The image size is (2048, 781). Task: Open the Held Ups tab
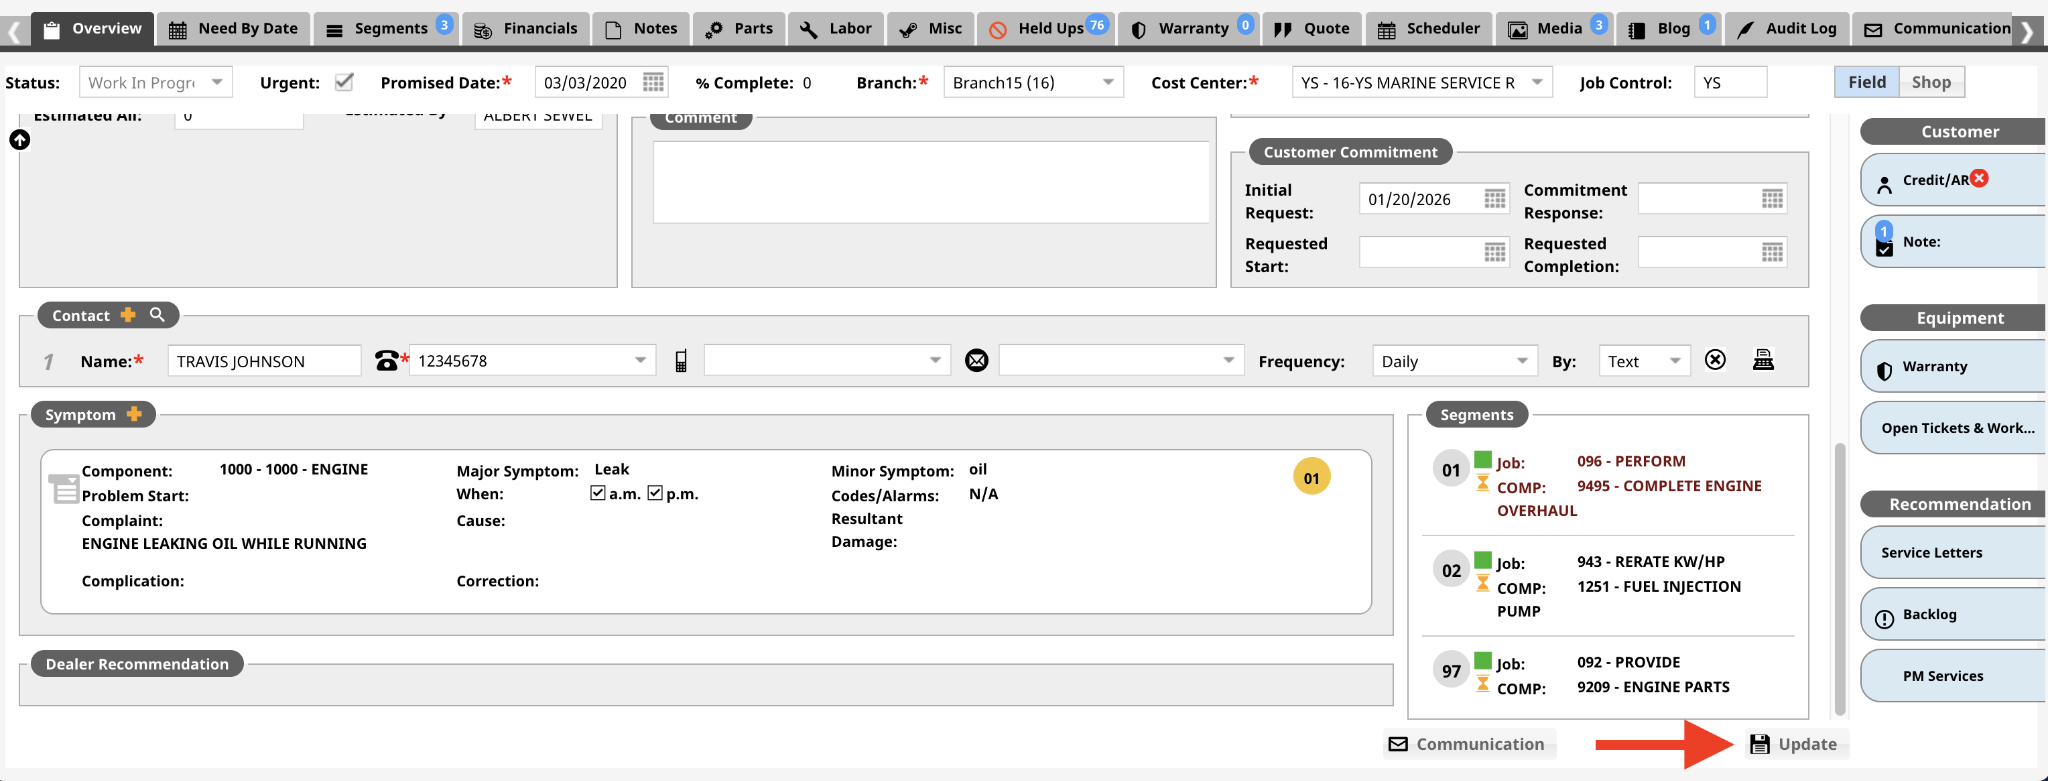point(1046,29)
